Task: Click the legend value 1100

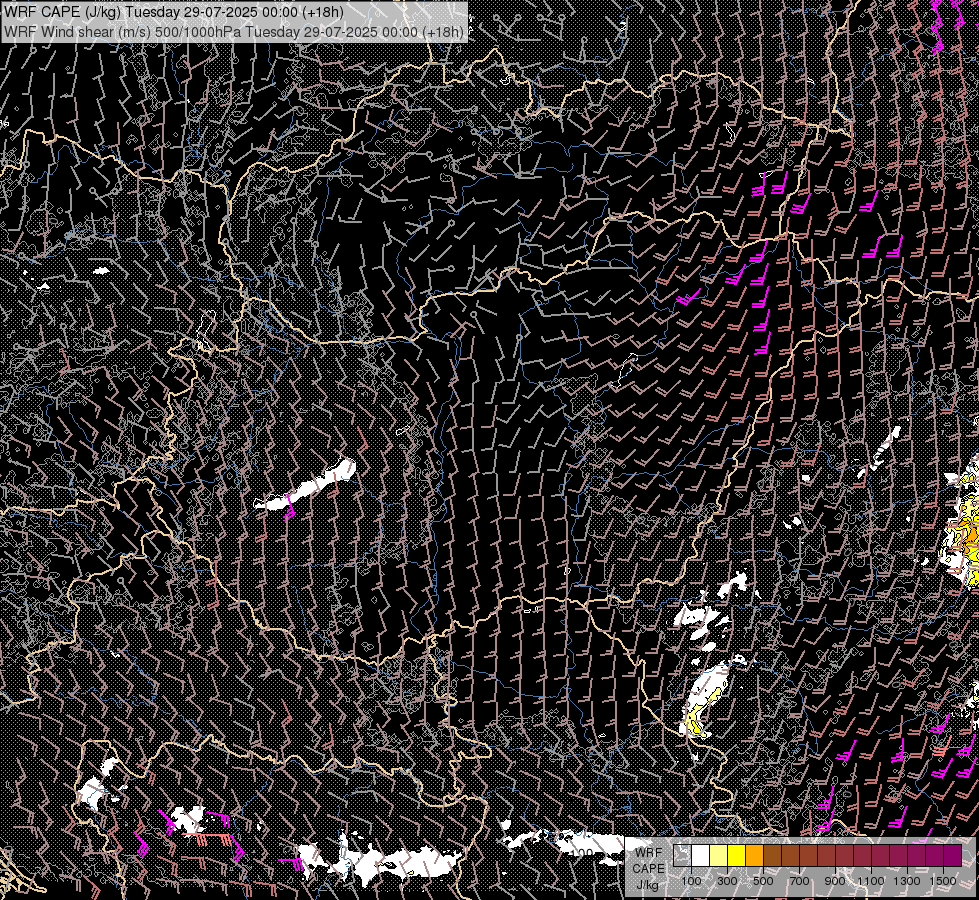Action: click(870, 881)
